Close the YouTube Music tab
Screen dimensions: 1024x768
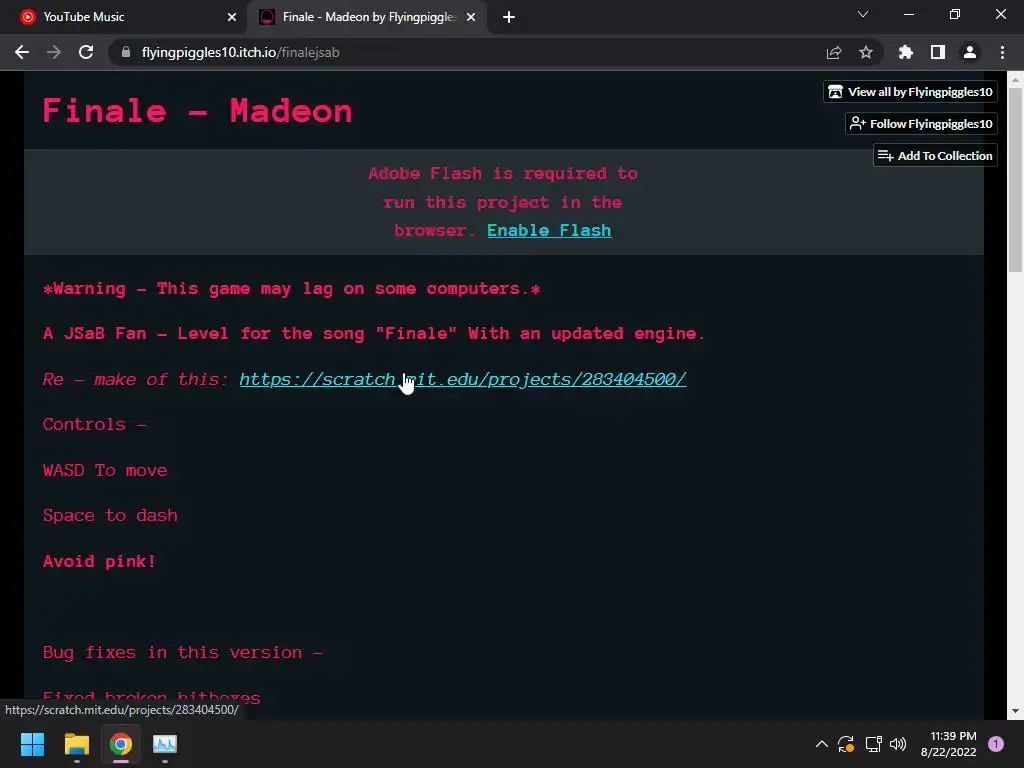click(232, 17)
